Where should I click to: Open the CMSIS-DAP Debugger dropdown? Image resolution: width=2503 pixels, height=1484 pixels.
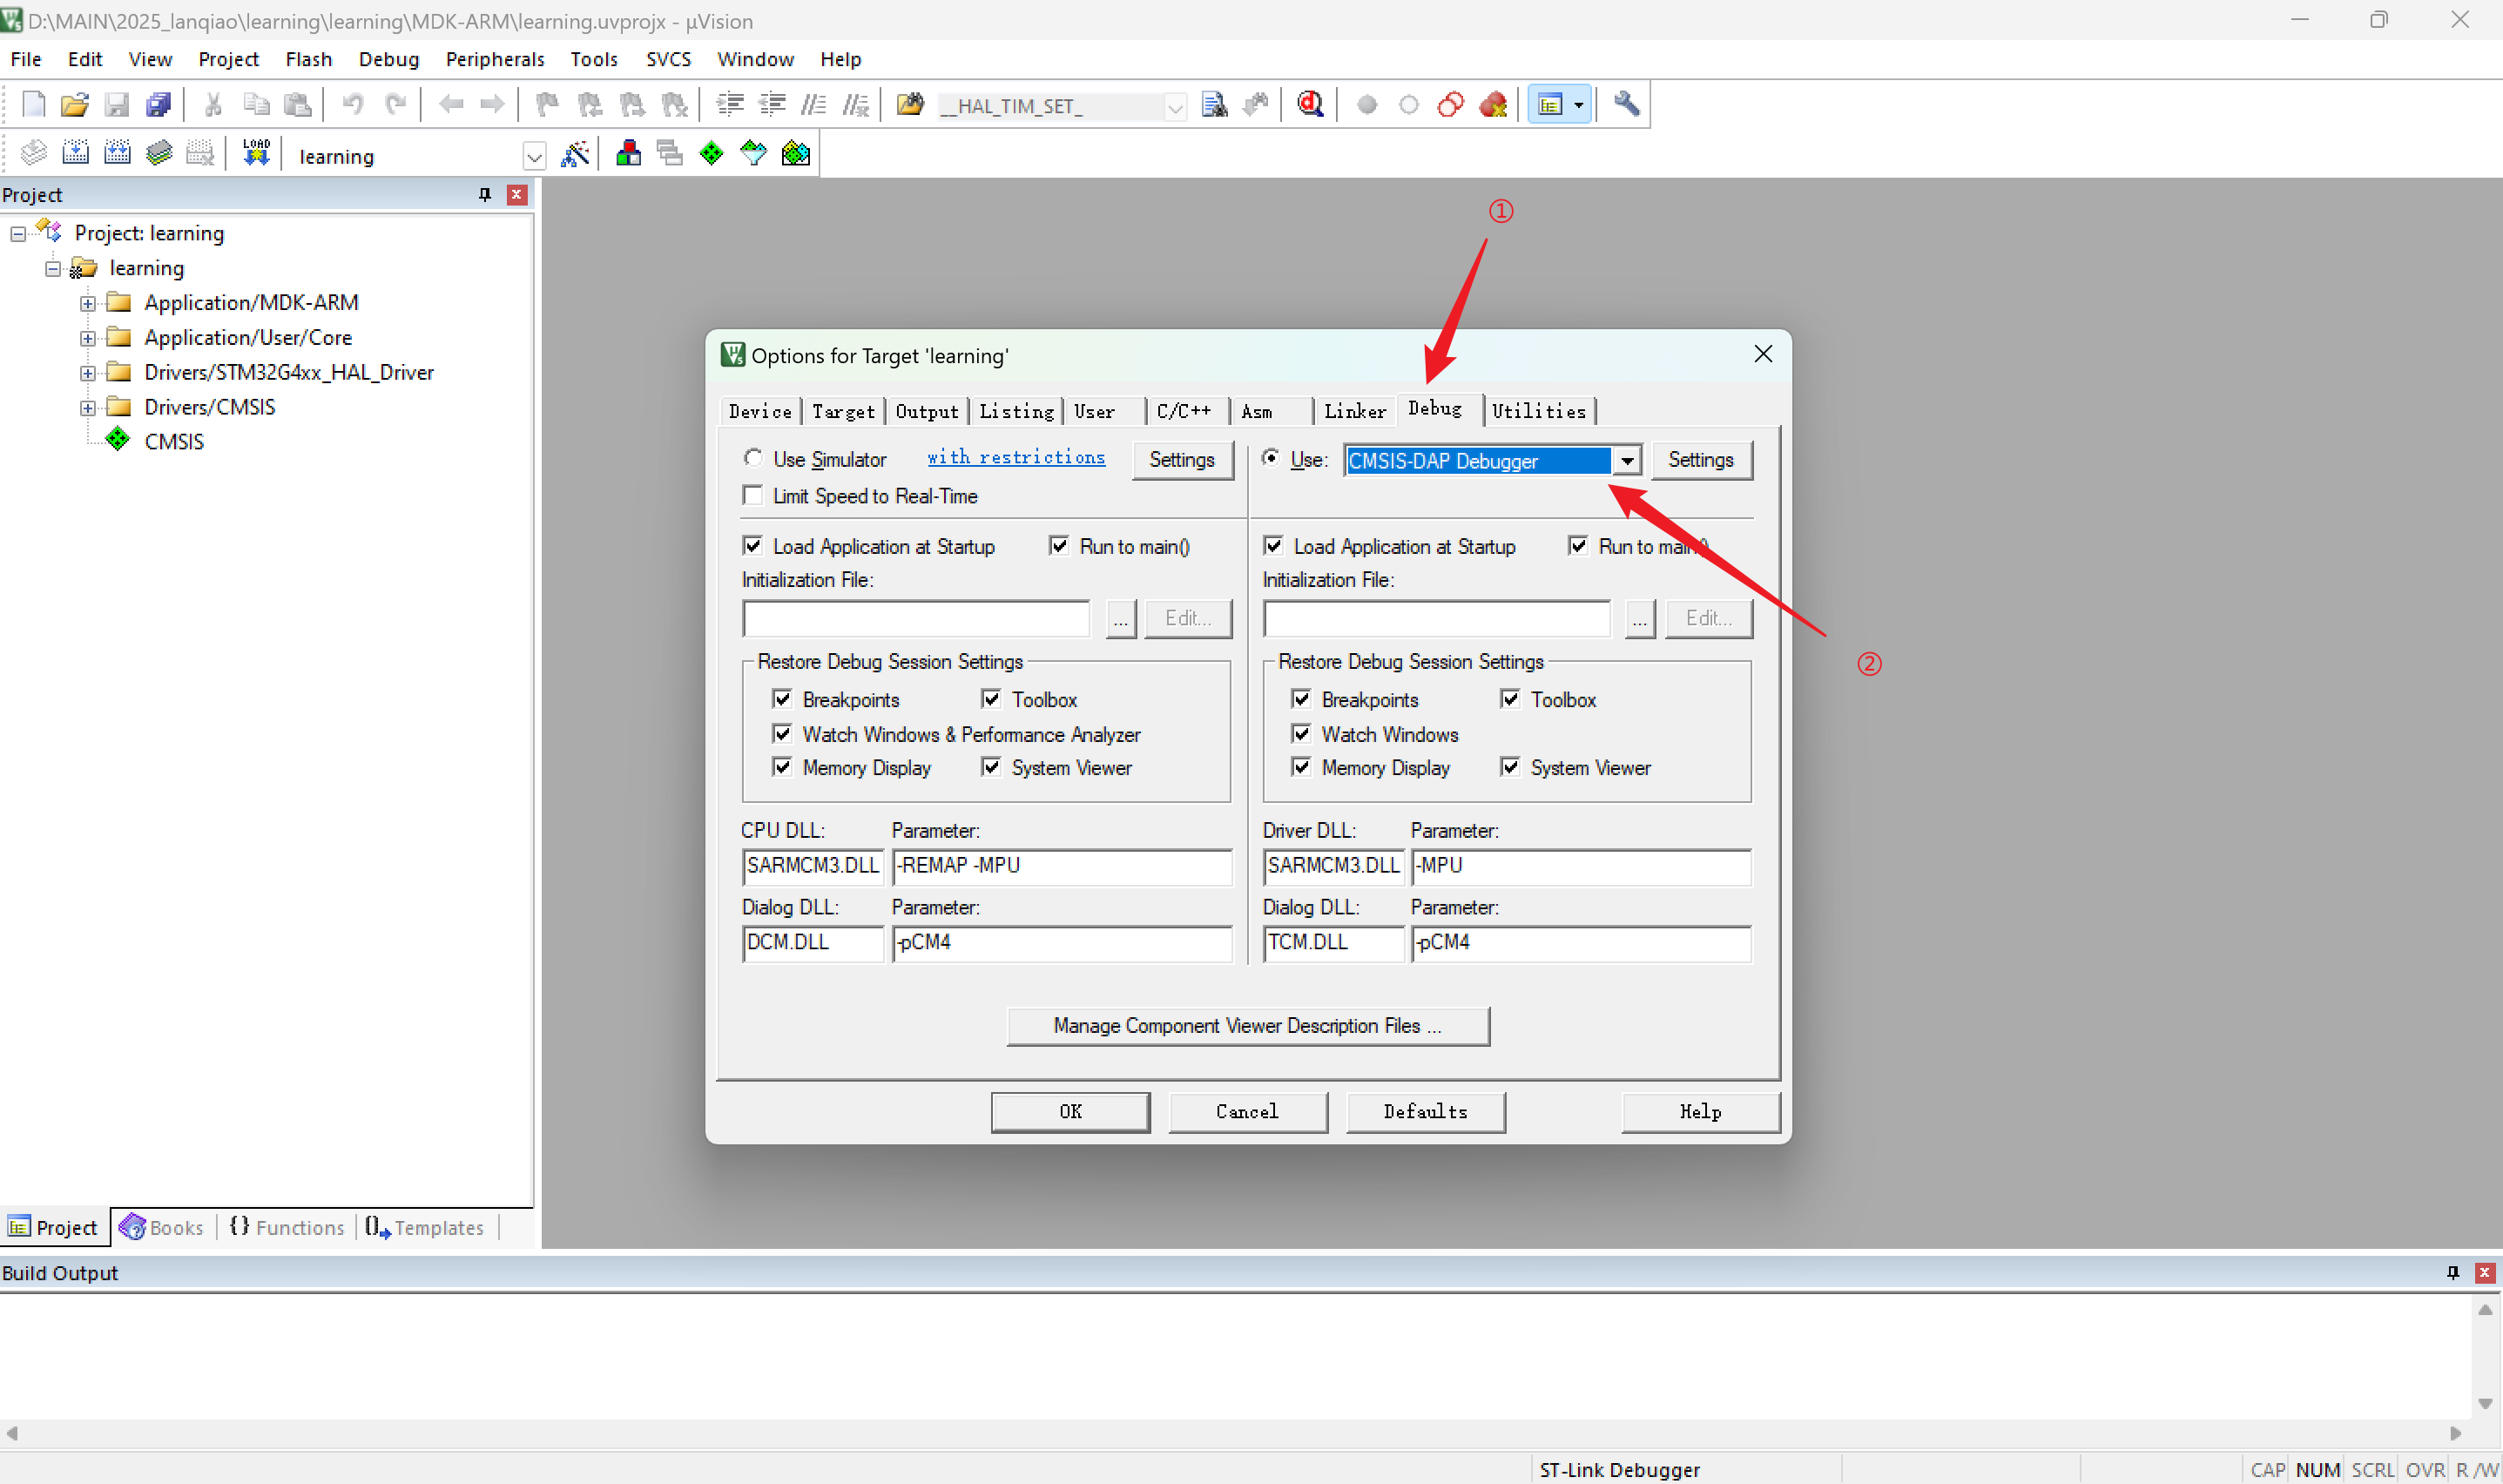tap(1627, 461)
